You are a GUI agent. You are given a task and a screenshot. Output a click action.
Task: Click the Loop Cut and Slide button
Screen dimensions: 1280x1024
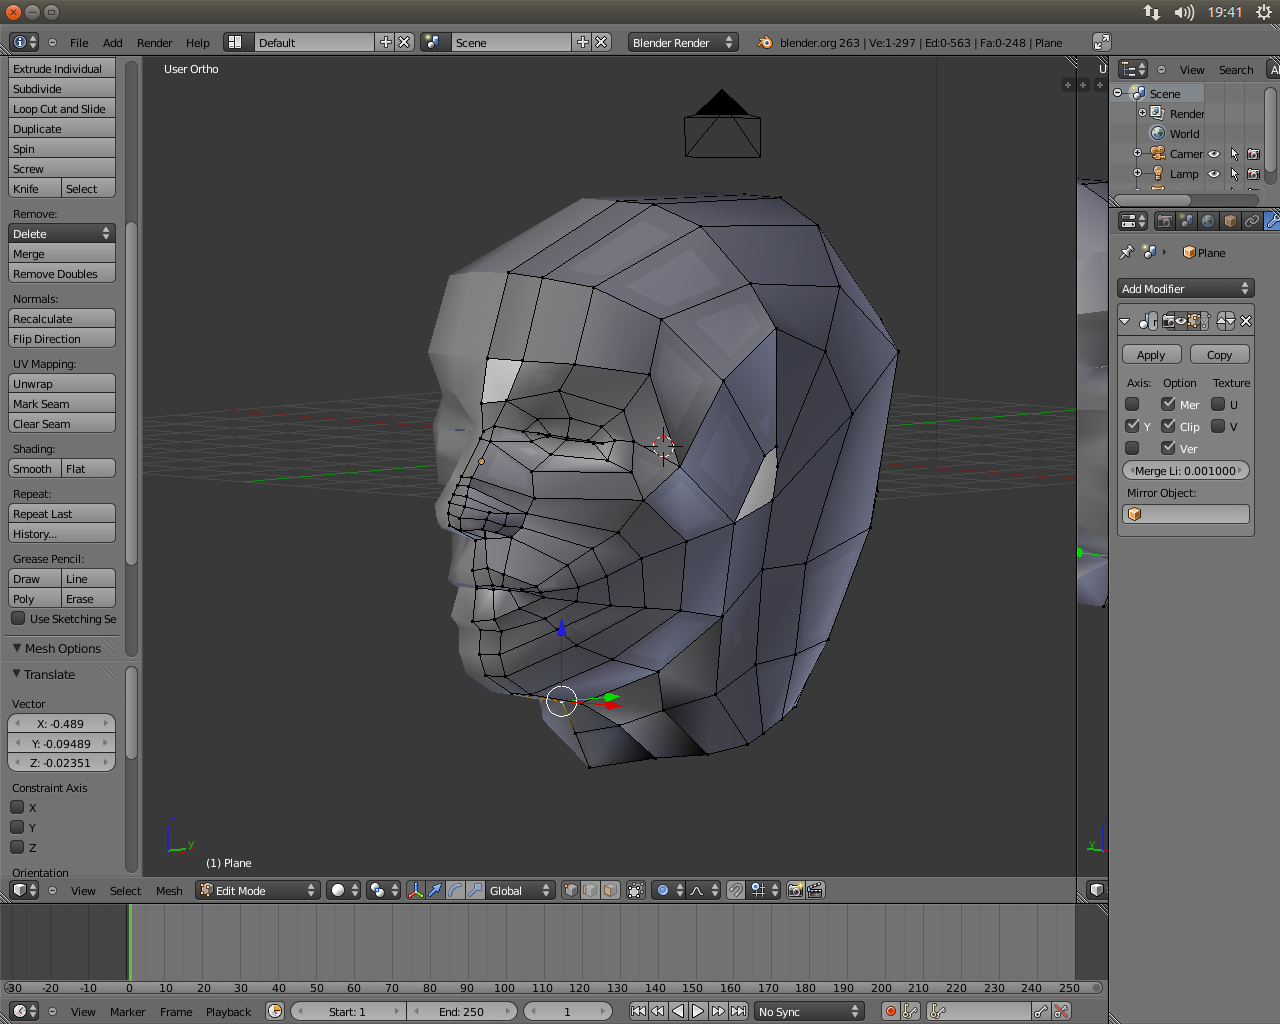(x=62, y=108)
